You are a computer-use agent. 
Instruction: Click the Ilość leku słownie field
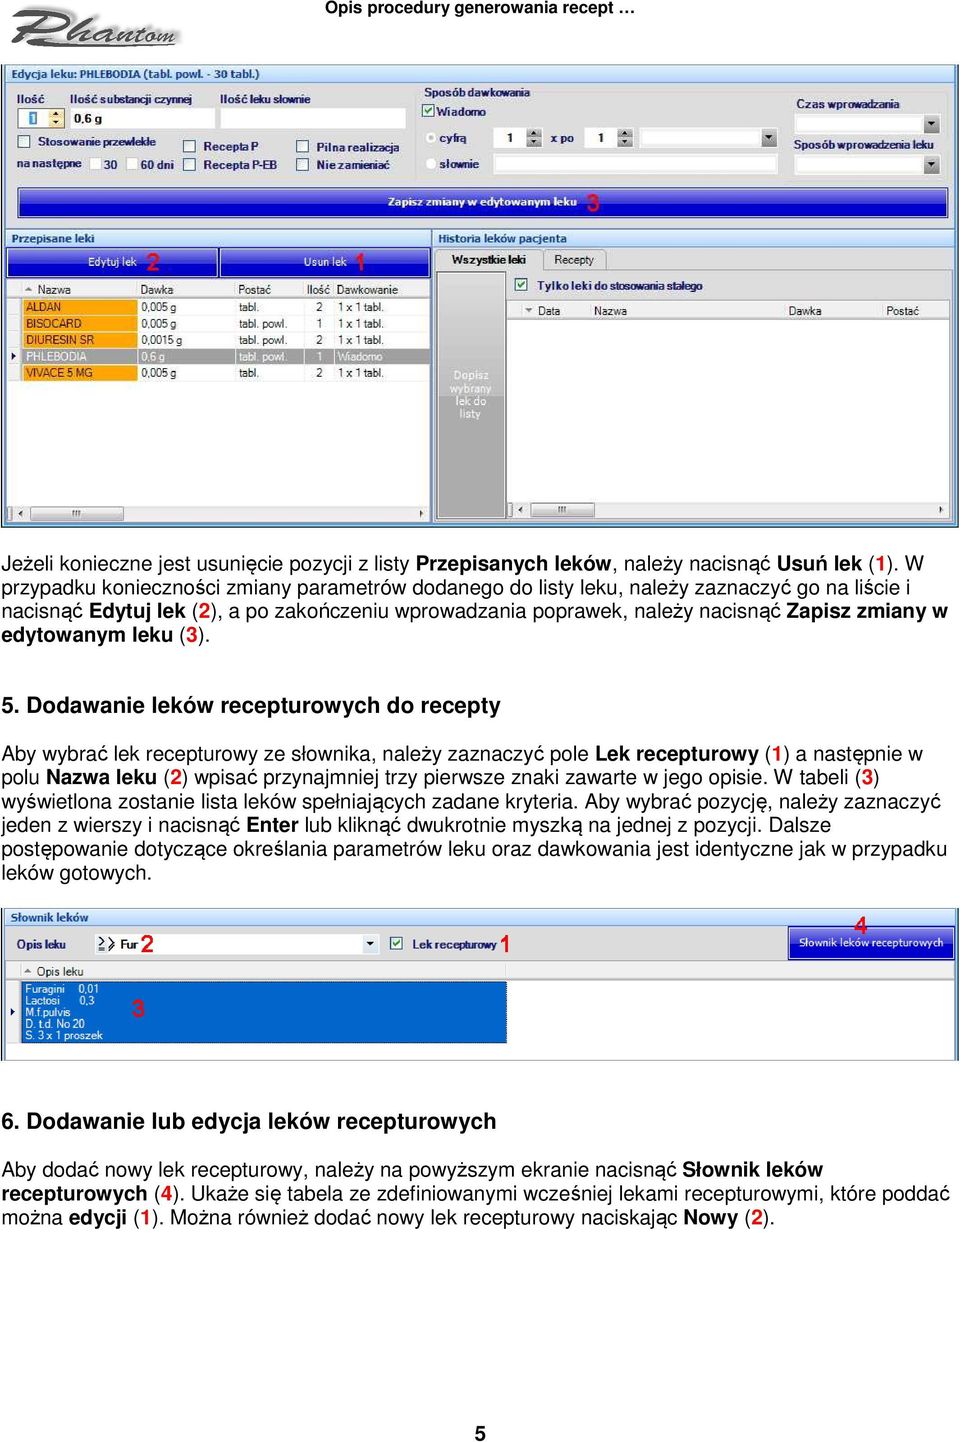[312, 118]
